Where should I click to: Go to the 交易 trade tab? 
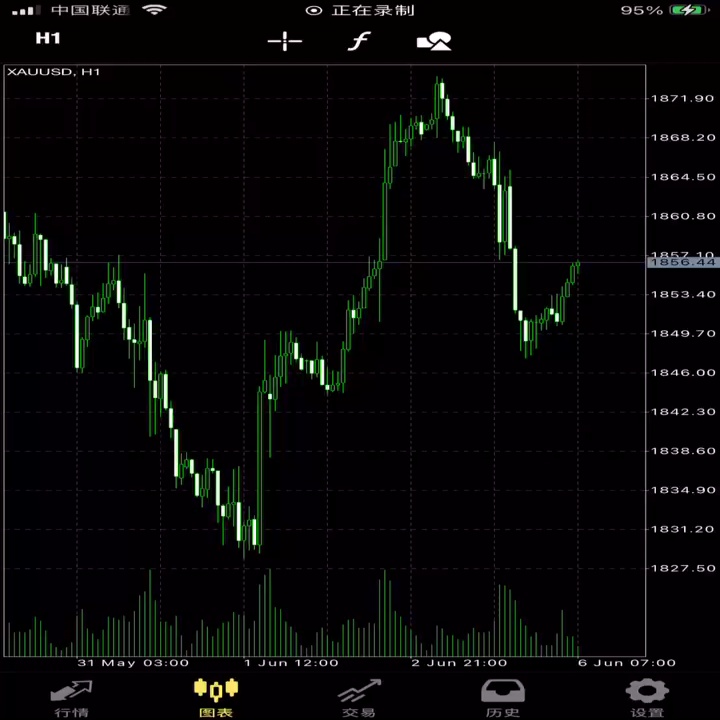pyautogui.click(x=359, y=699)
